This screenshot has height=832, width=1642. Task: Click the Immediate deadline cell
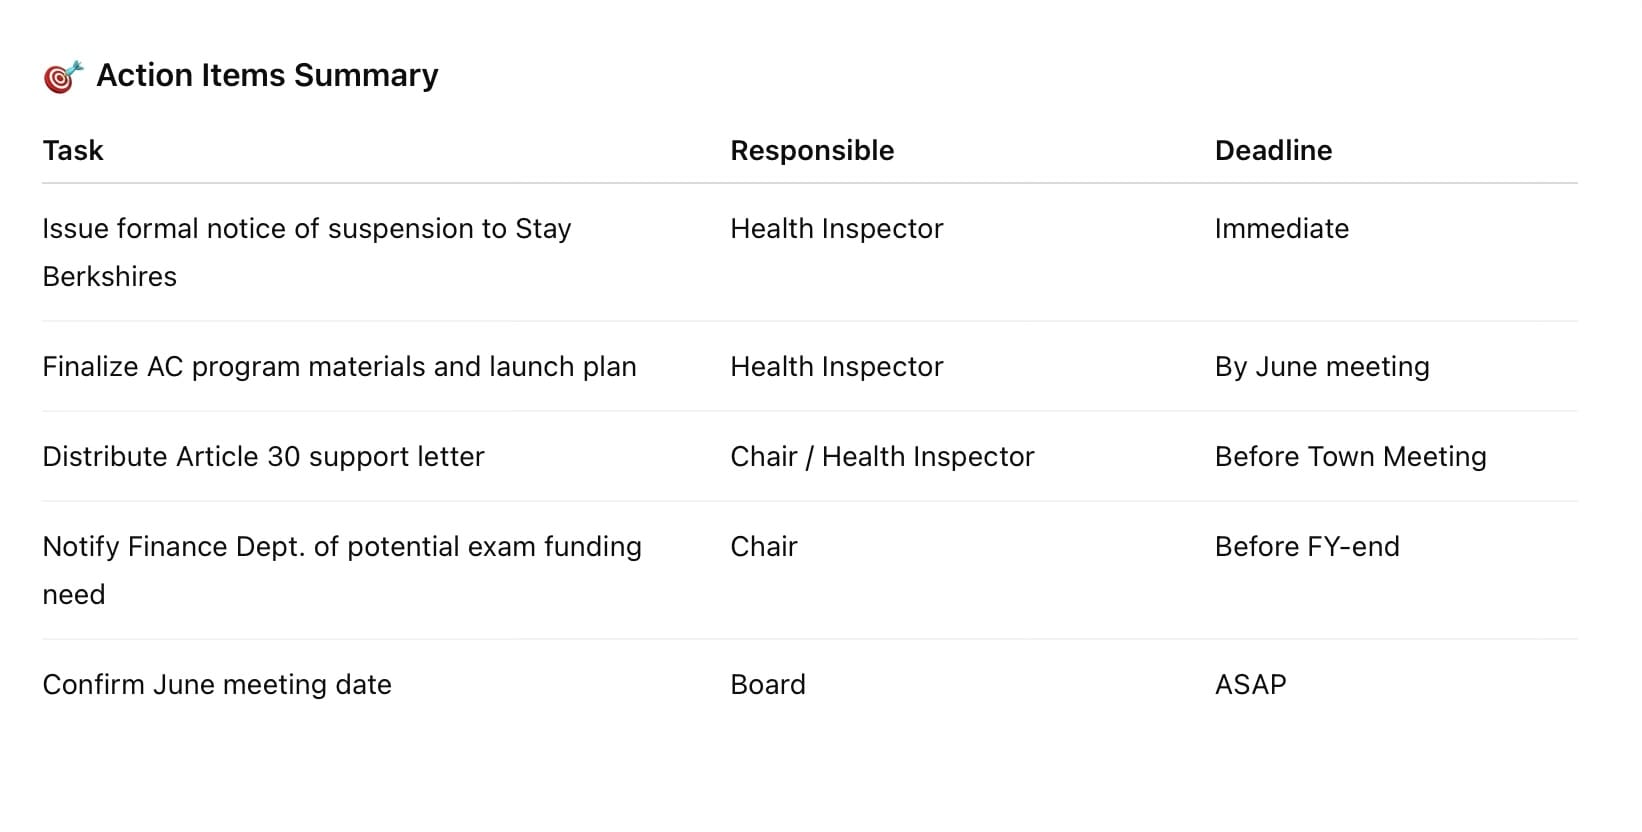(x=1281, y=229)
